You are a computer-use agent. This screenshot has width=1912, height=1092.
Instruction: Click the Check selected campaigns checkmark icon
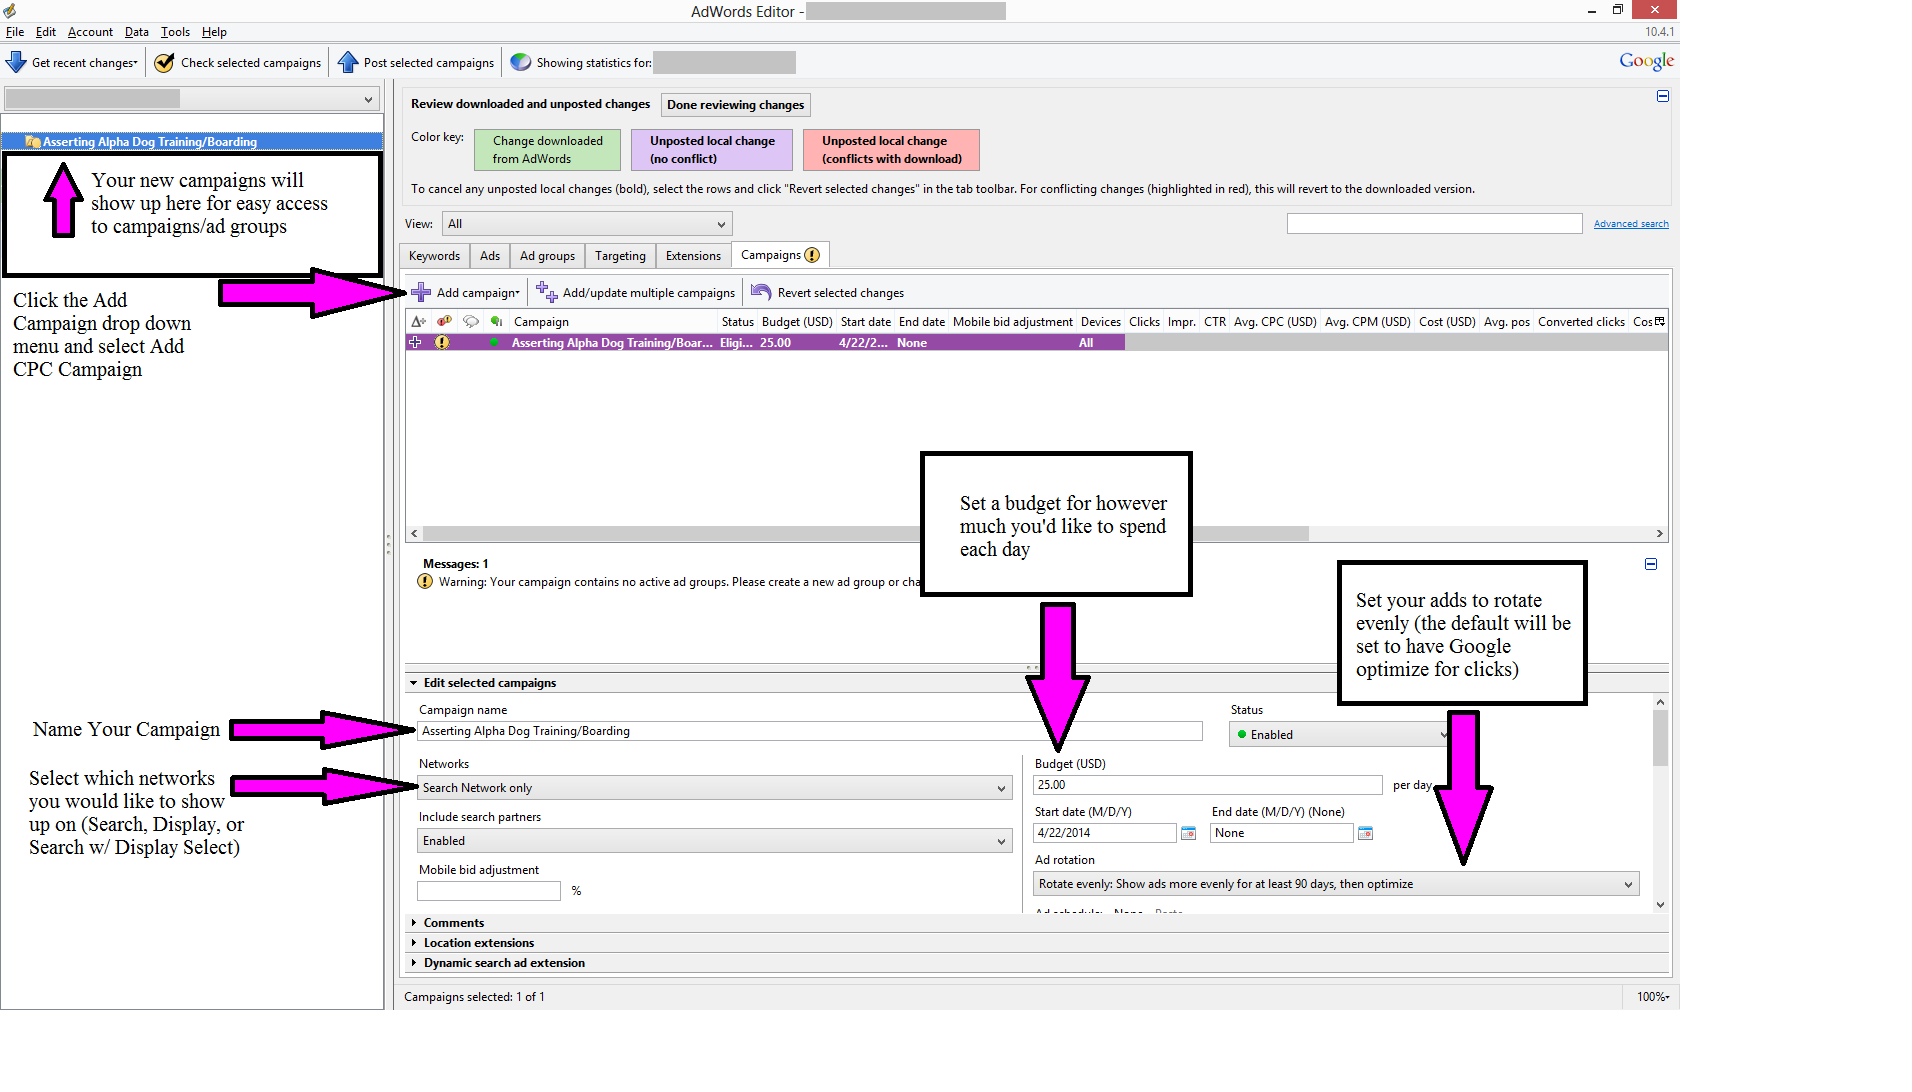(164, 62)
